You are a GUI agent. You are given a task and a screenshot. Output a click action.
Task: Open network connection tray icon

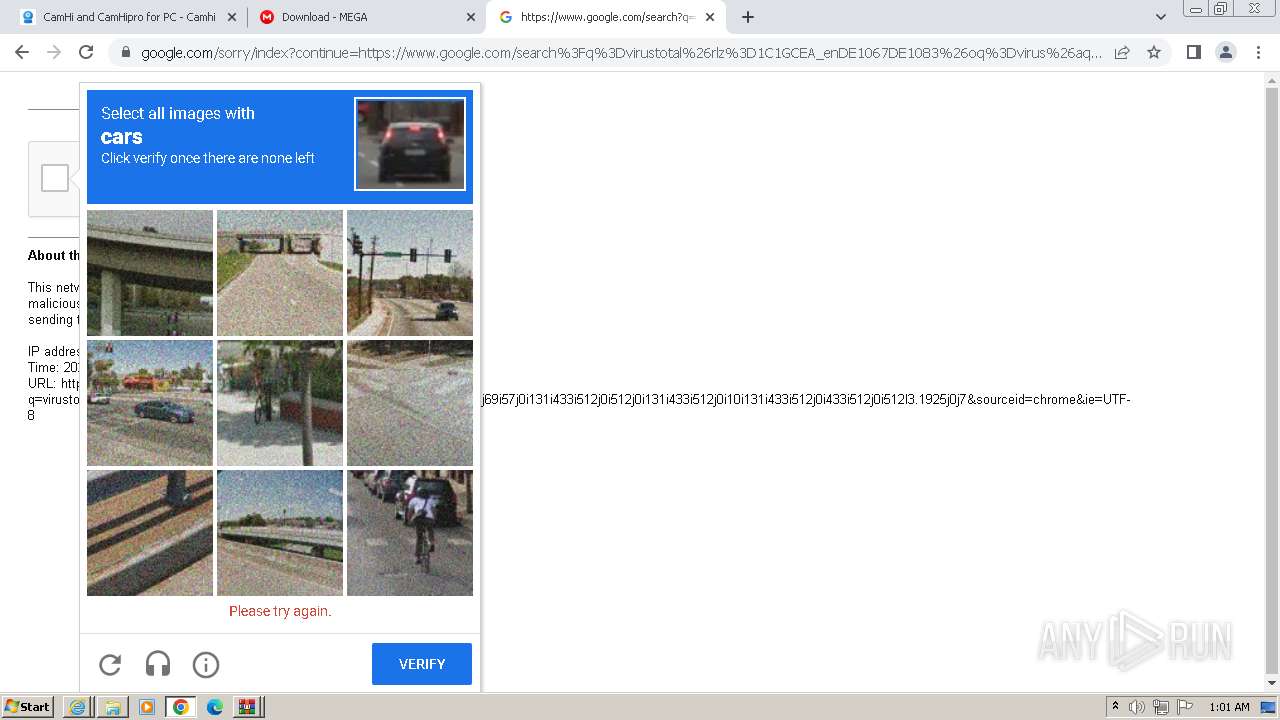1161,707
